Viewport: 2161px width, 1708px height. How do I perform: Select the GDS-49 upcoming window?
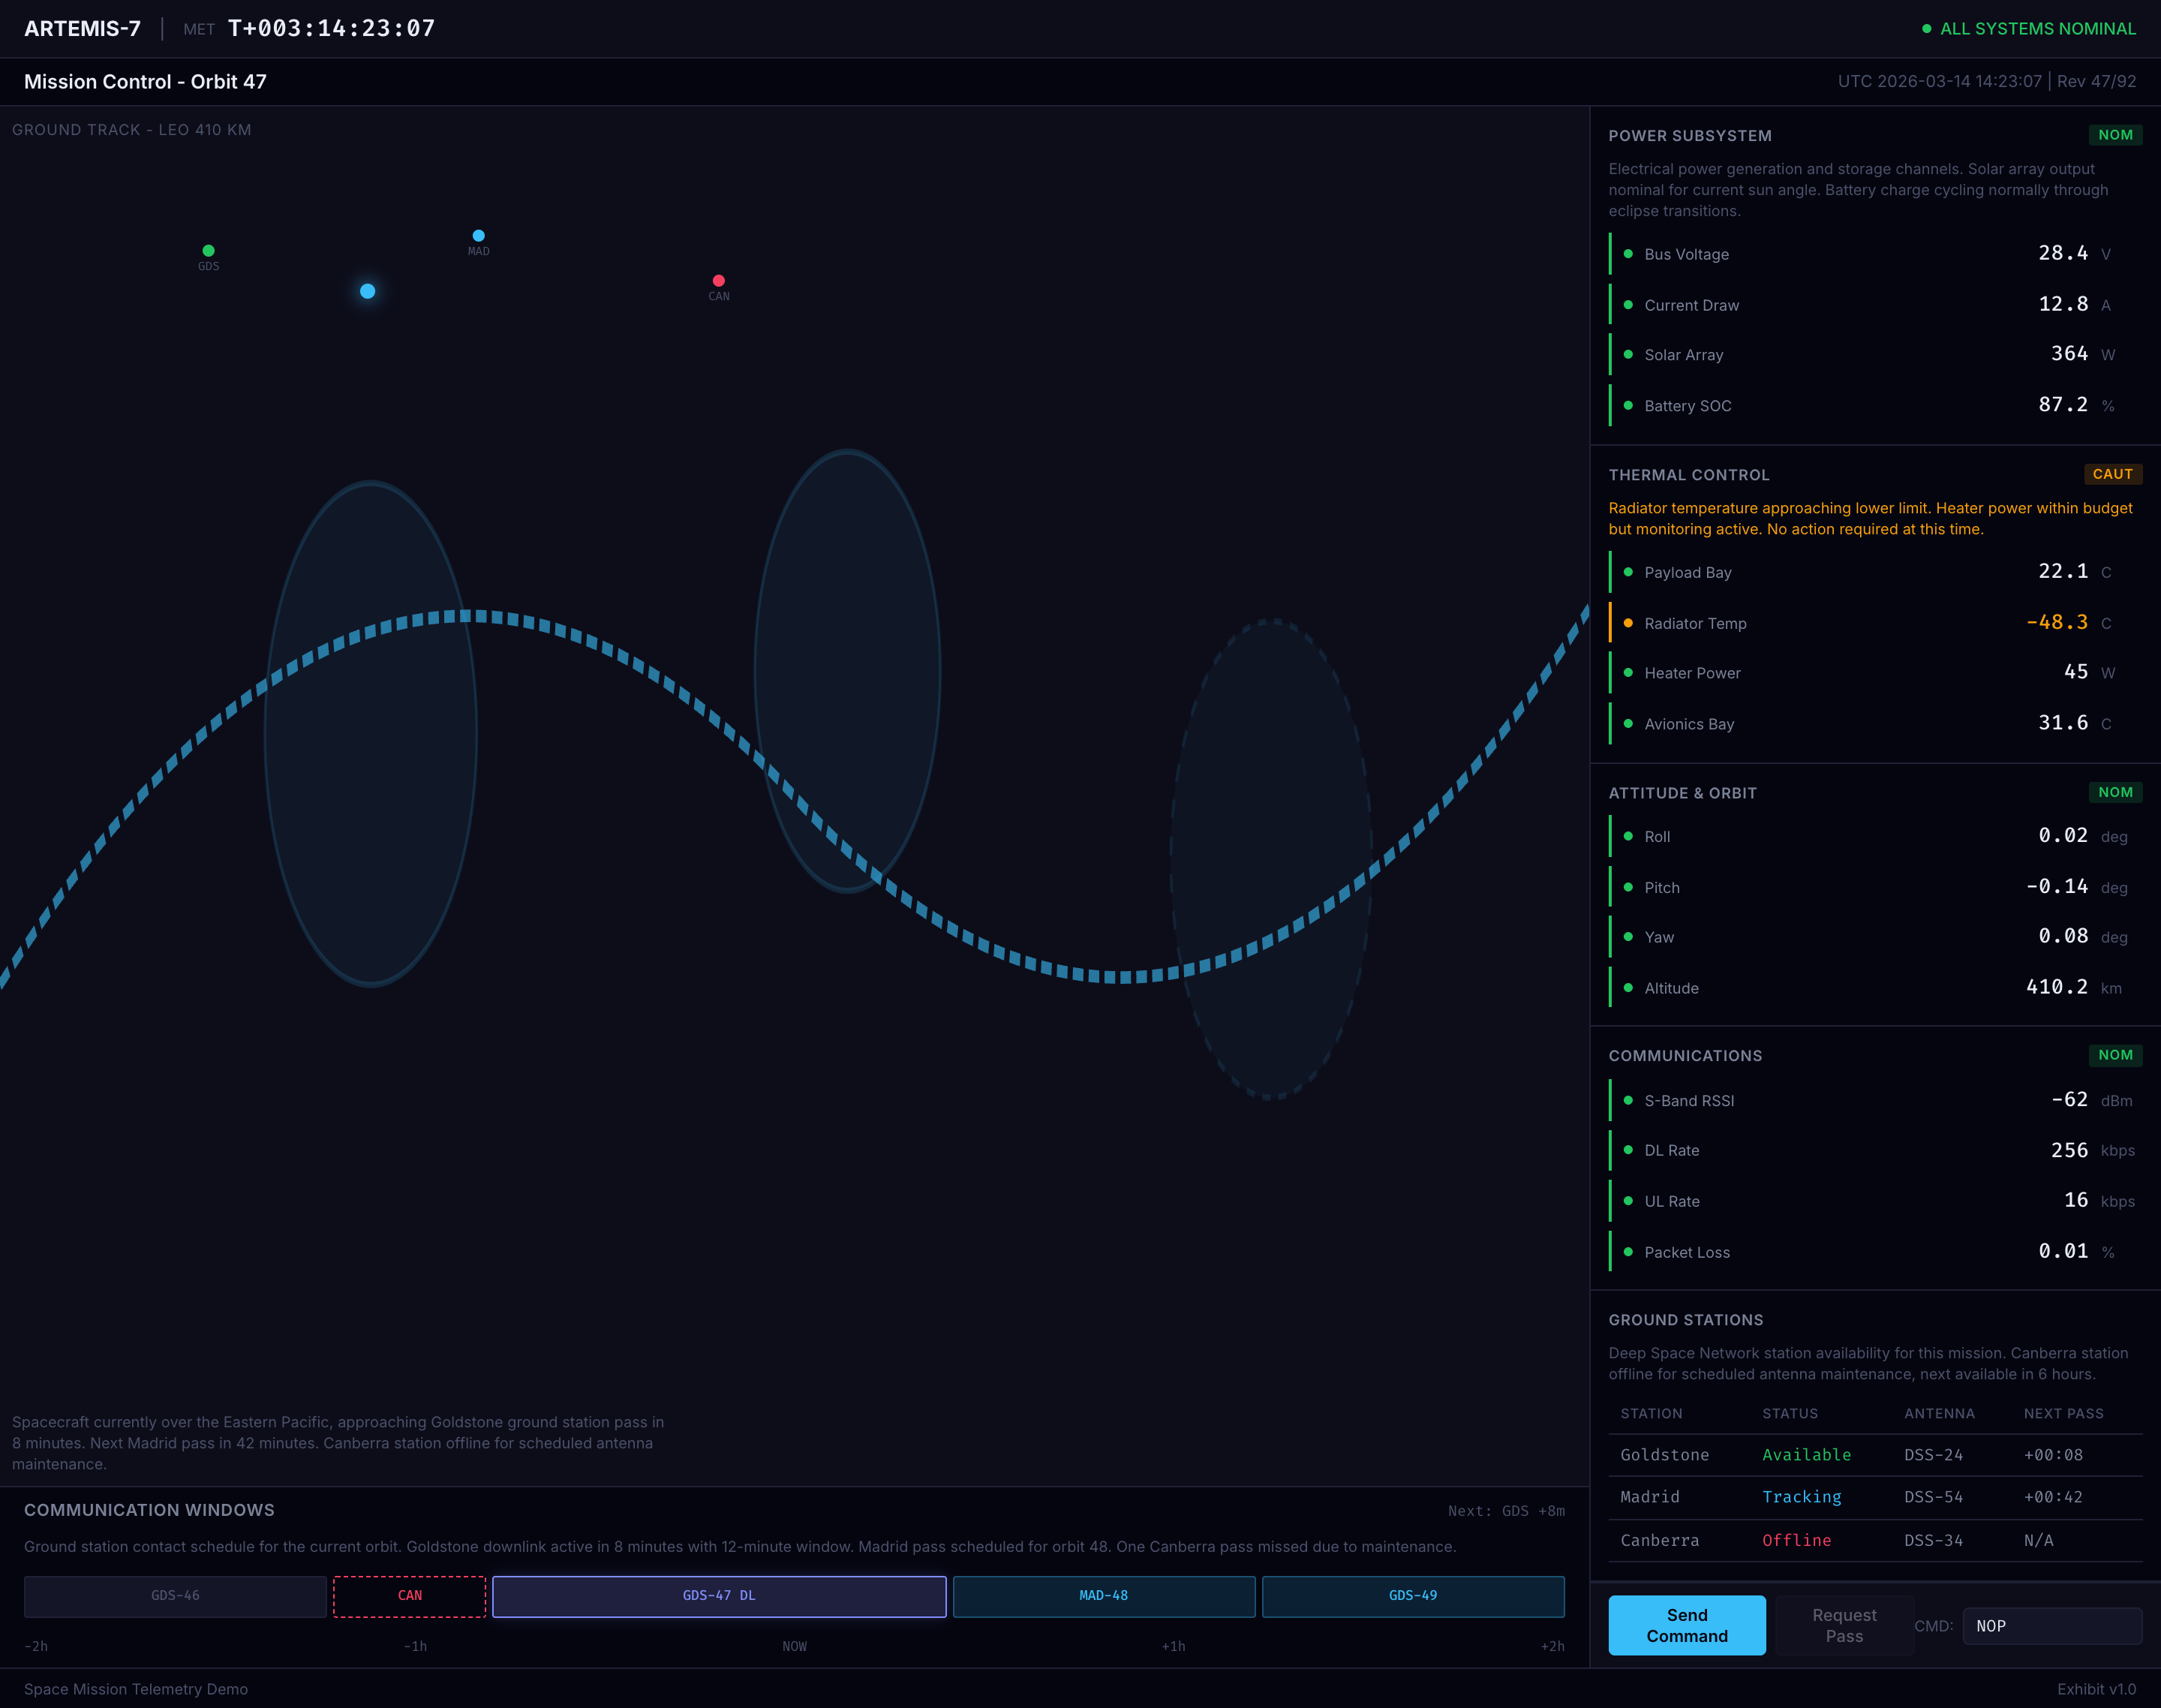[x=1413, y=1596]
